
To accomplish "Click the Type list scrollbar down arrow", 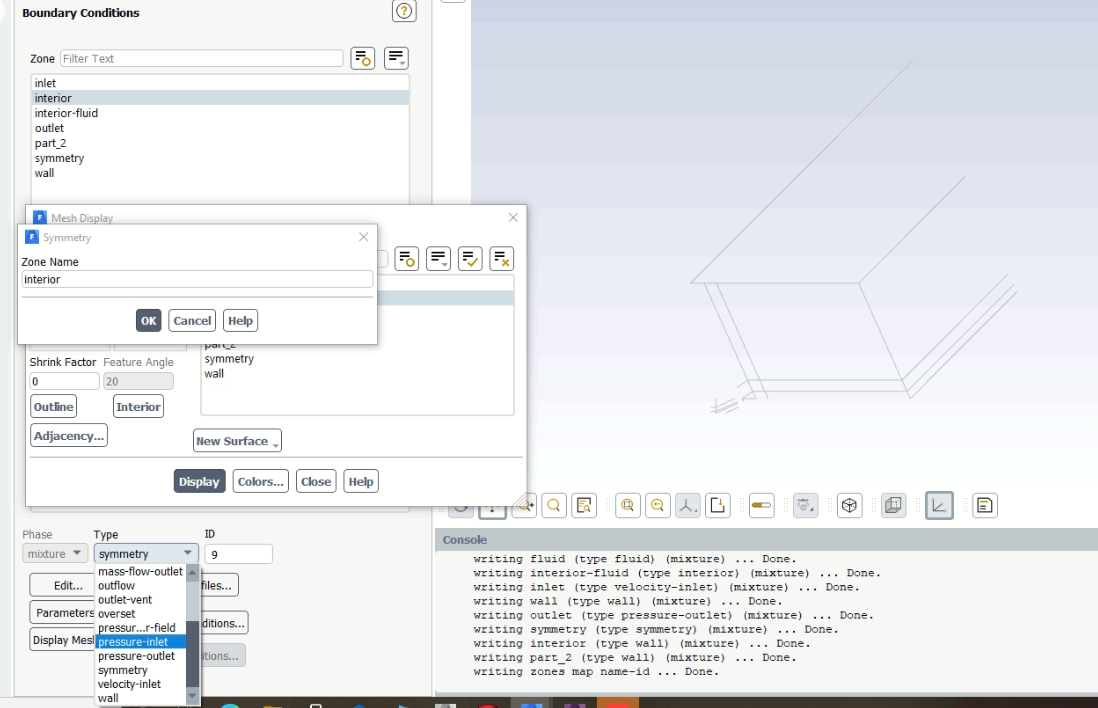I will coord(193,696).
